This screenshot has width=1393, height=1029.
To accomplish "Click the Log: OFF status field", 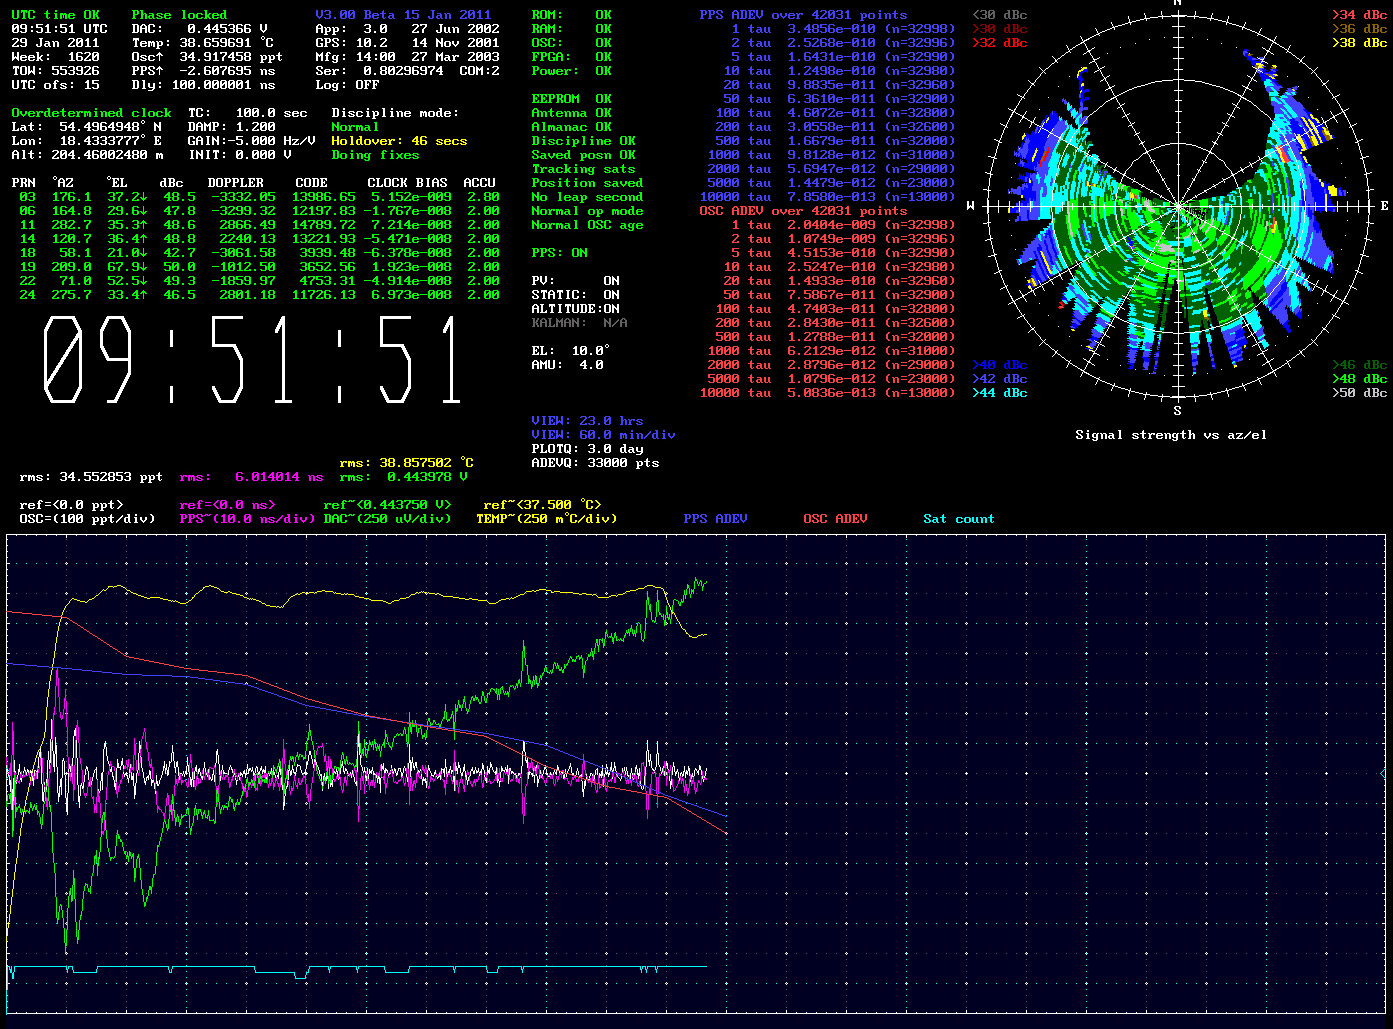I will 347,85.
